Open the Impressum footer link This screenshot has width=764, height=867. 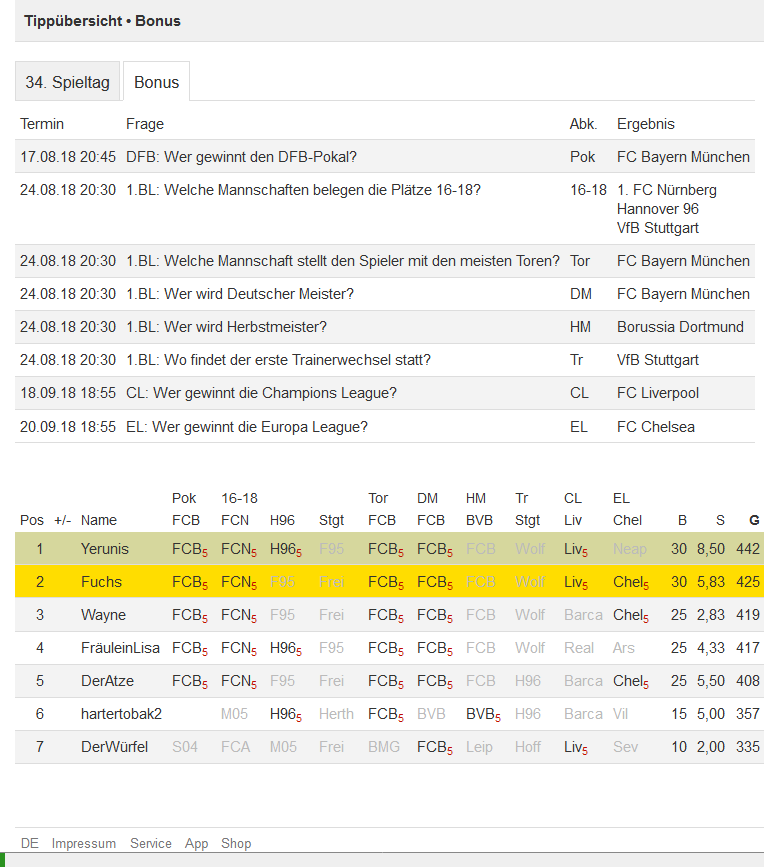84,843
